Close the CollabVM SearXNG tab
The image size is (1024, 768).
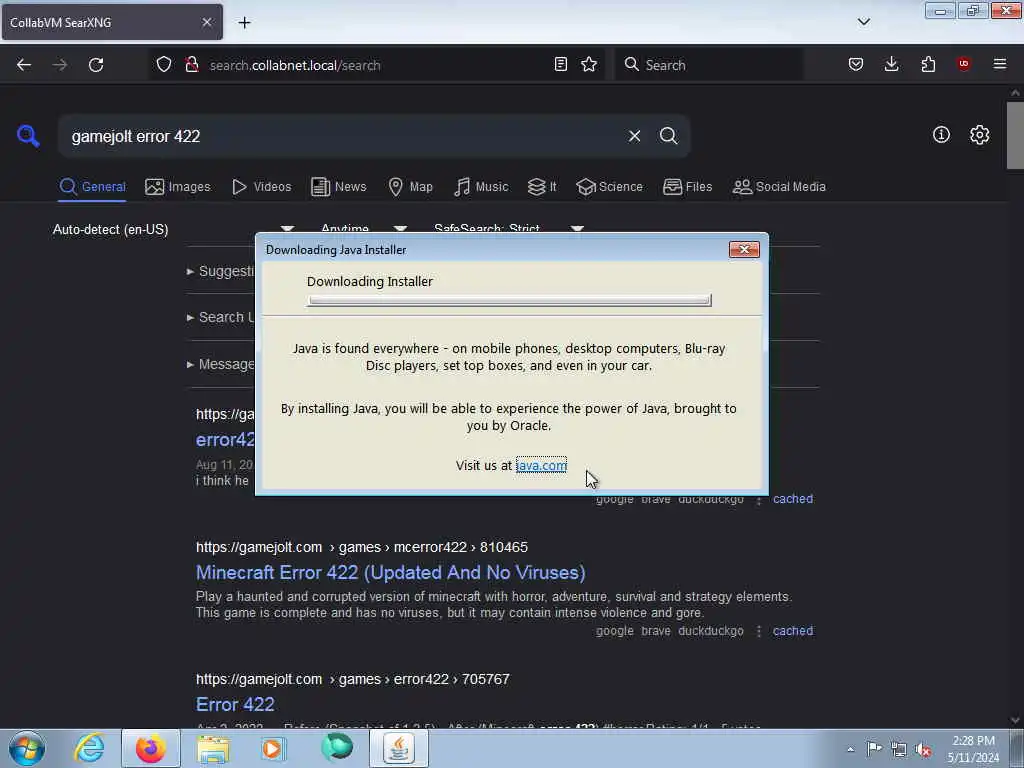pyautogui.click(x=206, y=22)
